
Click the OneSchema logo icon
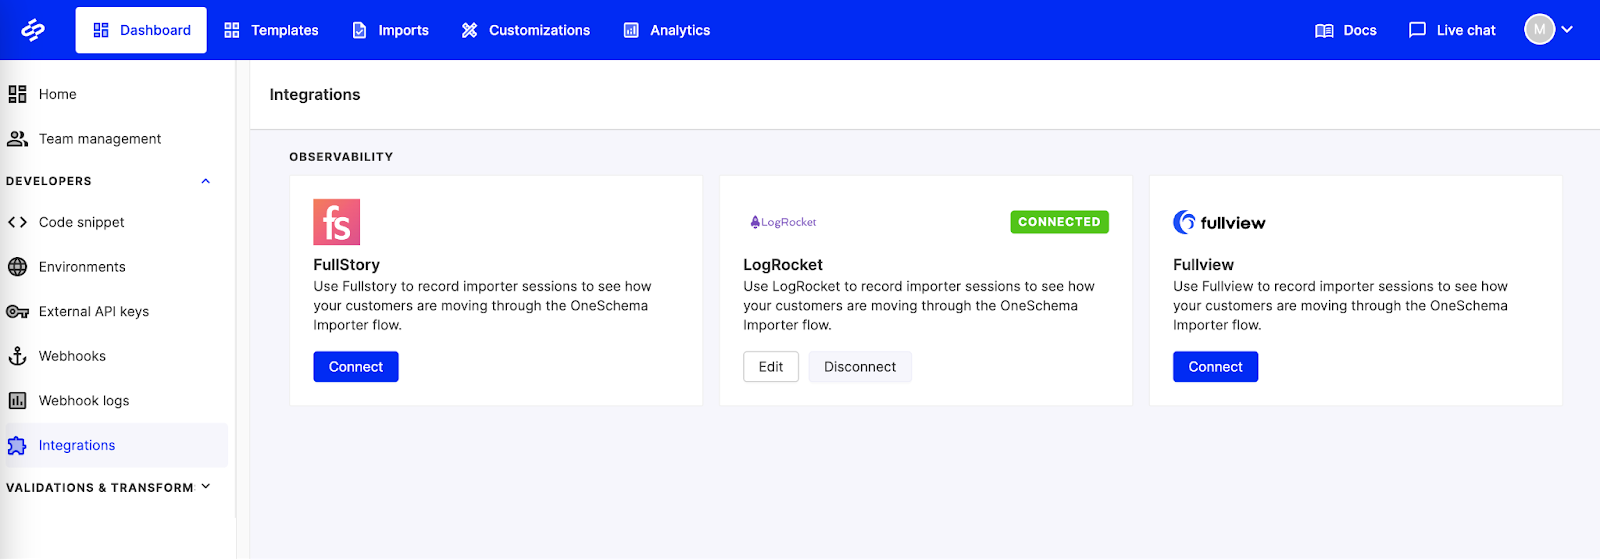(x=33, y=30)
